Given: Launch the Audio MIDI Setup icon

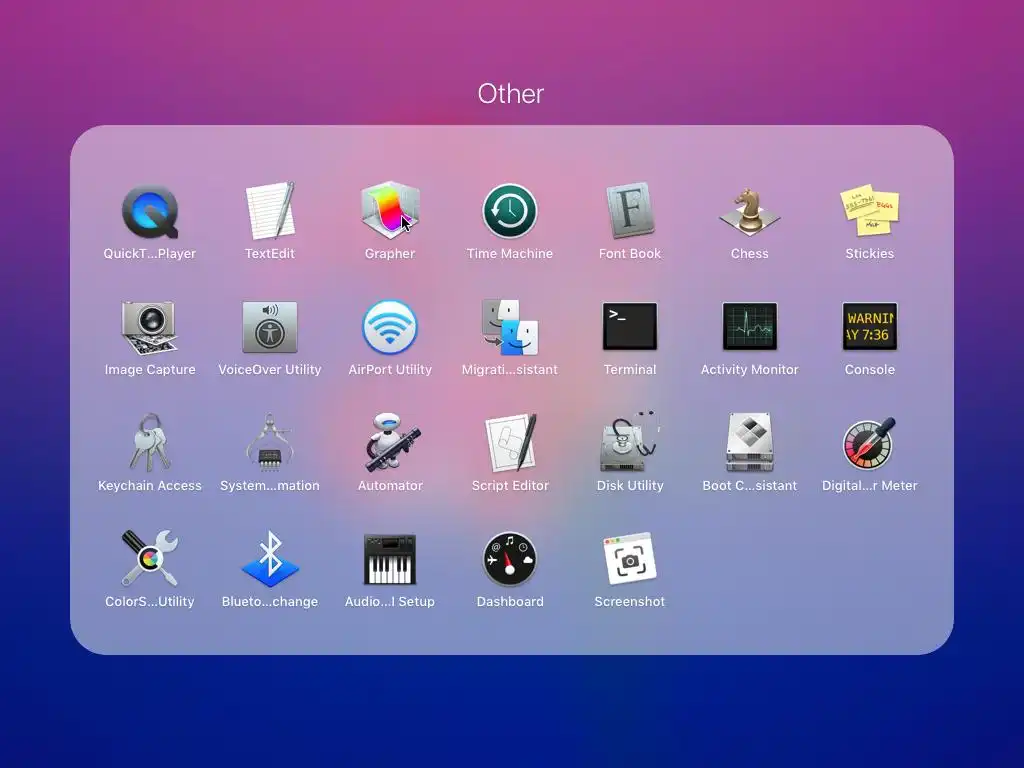Looking at the screenshot, I should [x=390, y=559].
